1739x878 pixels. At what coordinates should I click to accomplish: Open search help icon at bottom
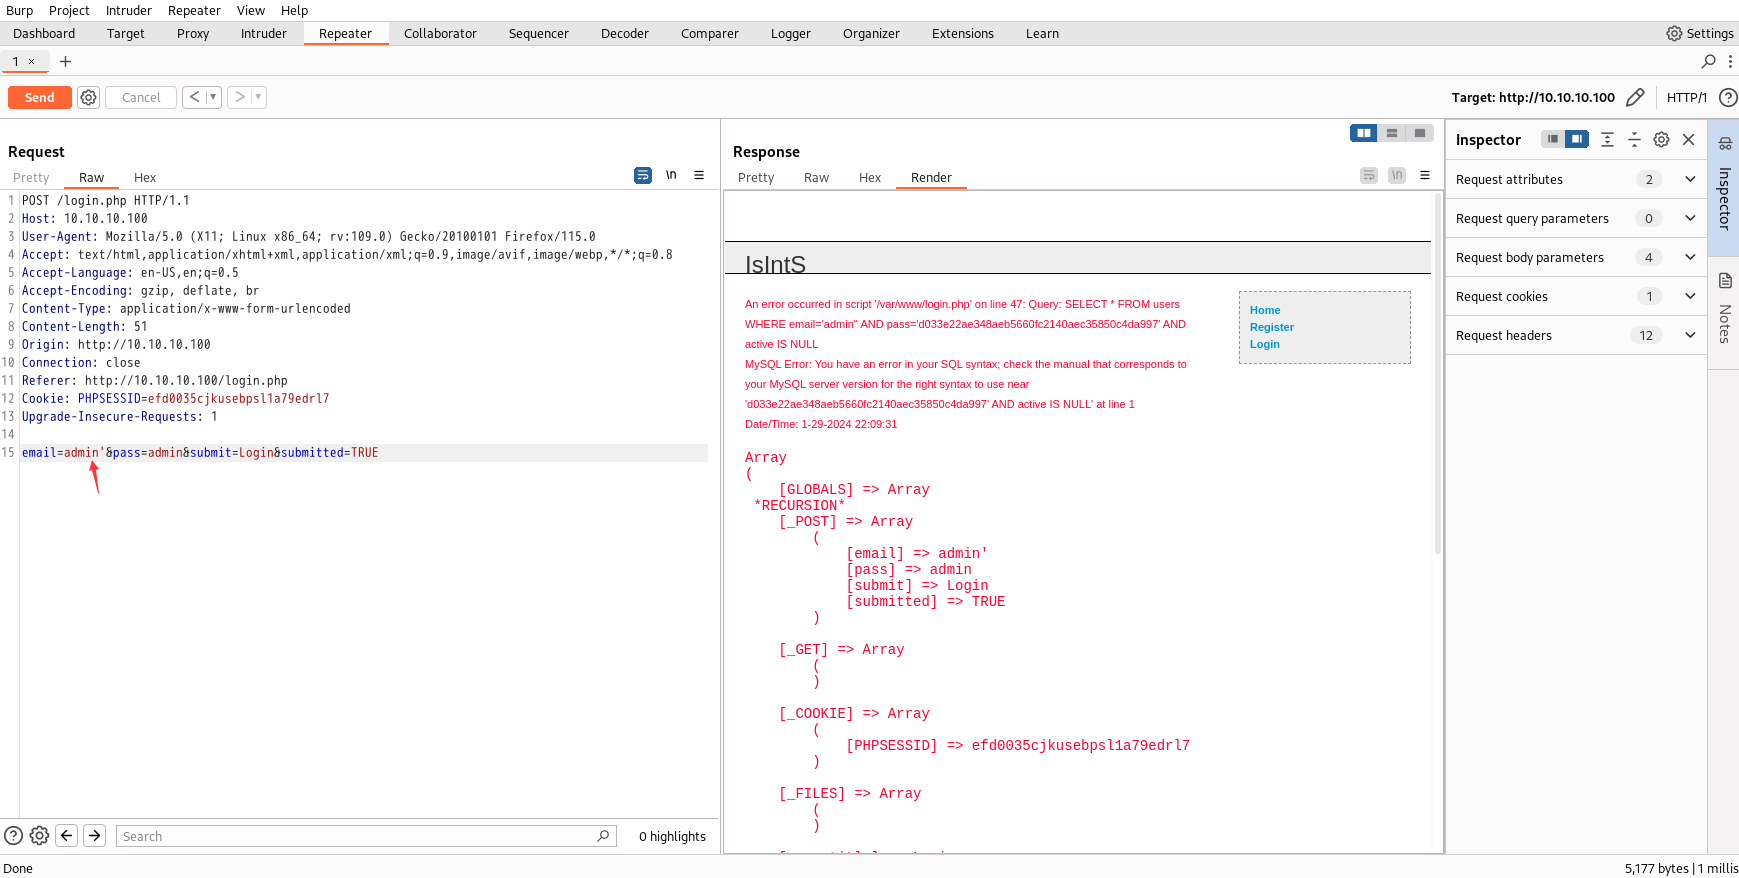[x=13, y=836]
